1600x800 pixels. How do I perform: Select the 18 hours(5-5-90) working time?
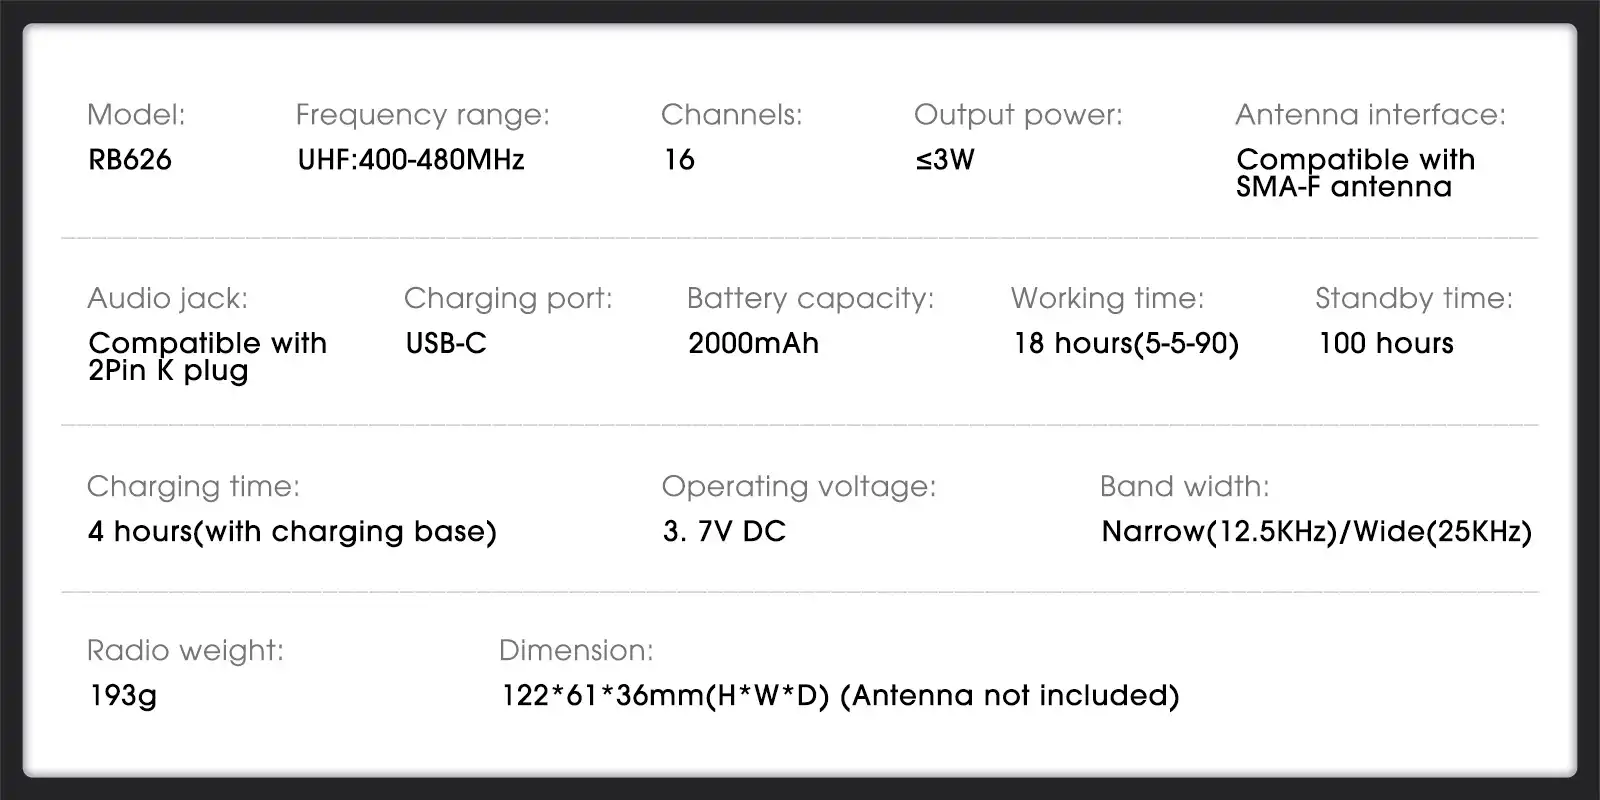click(x=1126, y=344)
